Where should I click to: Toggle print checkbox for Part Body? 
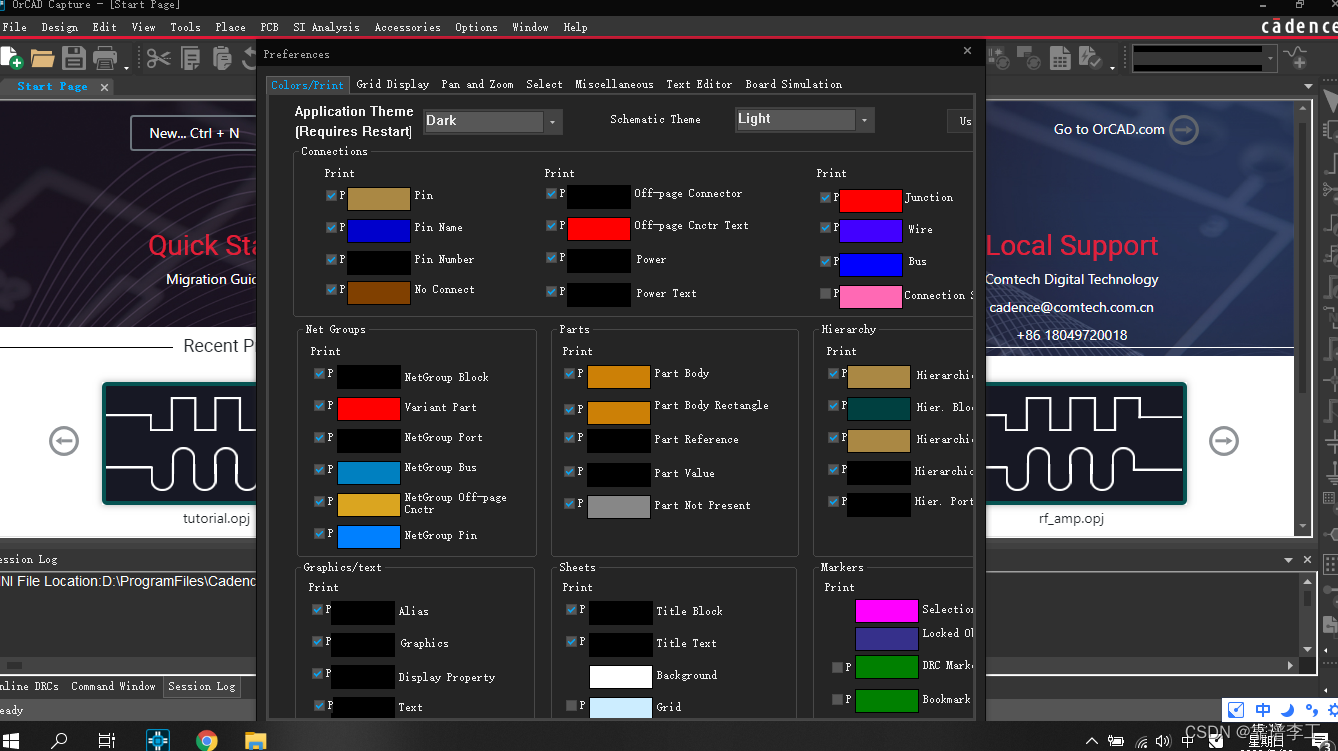[x=569, y=374]
